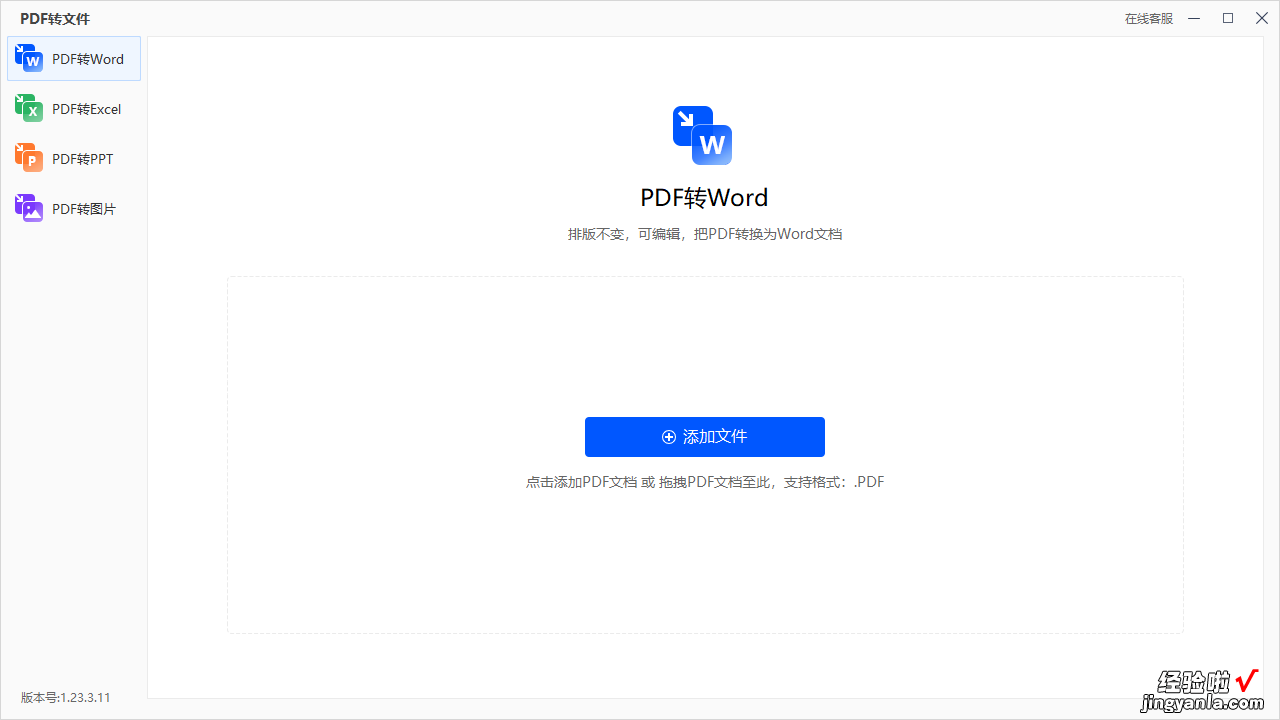This screenshot has height=720, width=1280.
Task: Select the PDF转Word tab label
Action: [88, 59]
